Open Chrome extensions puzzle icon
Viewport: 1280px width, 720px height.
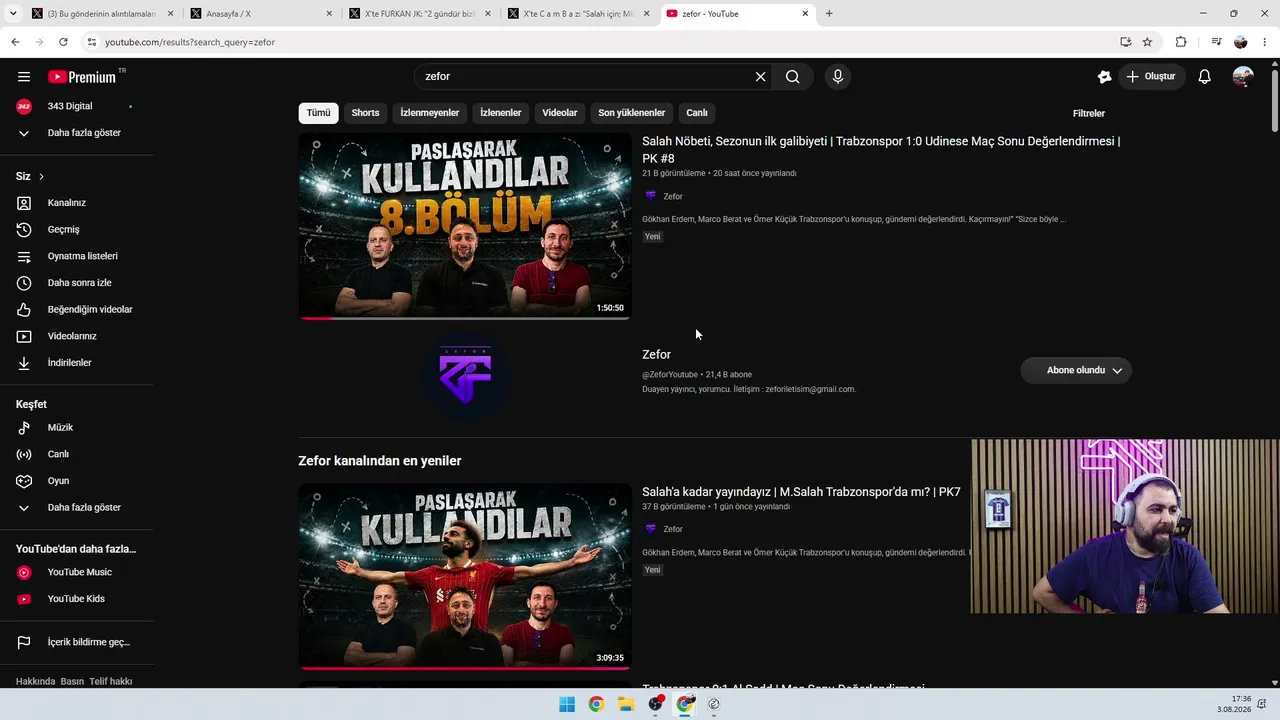tap(1181, 42)
